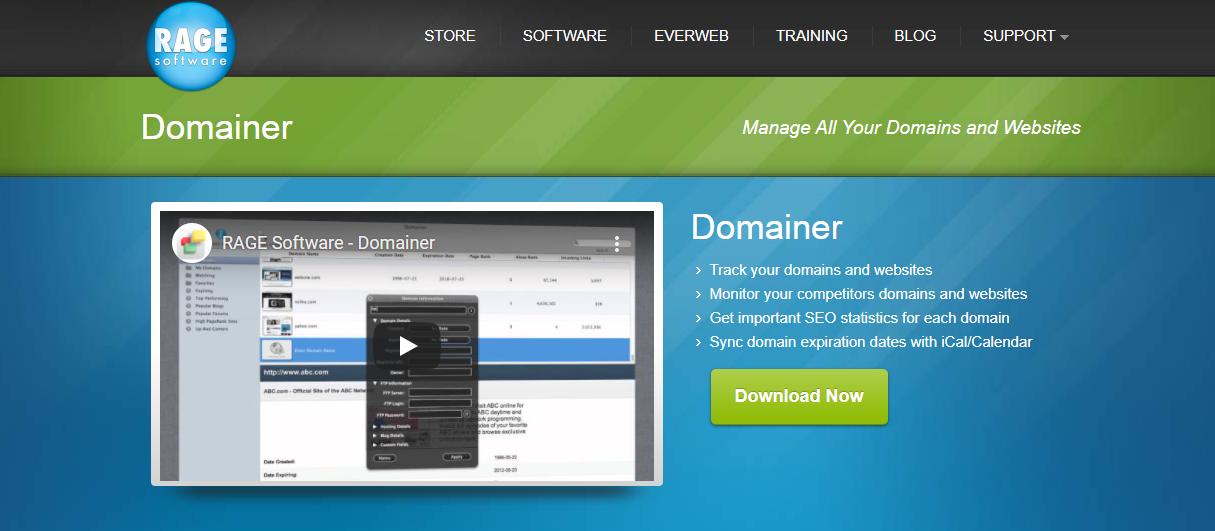The height and width of the screenshot is (531, 1215).
Task: Click the RAGE Software logo
Action: (192, 47)
